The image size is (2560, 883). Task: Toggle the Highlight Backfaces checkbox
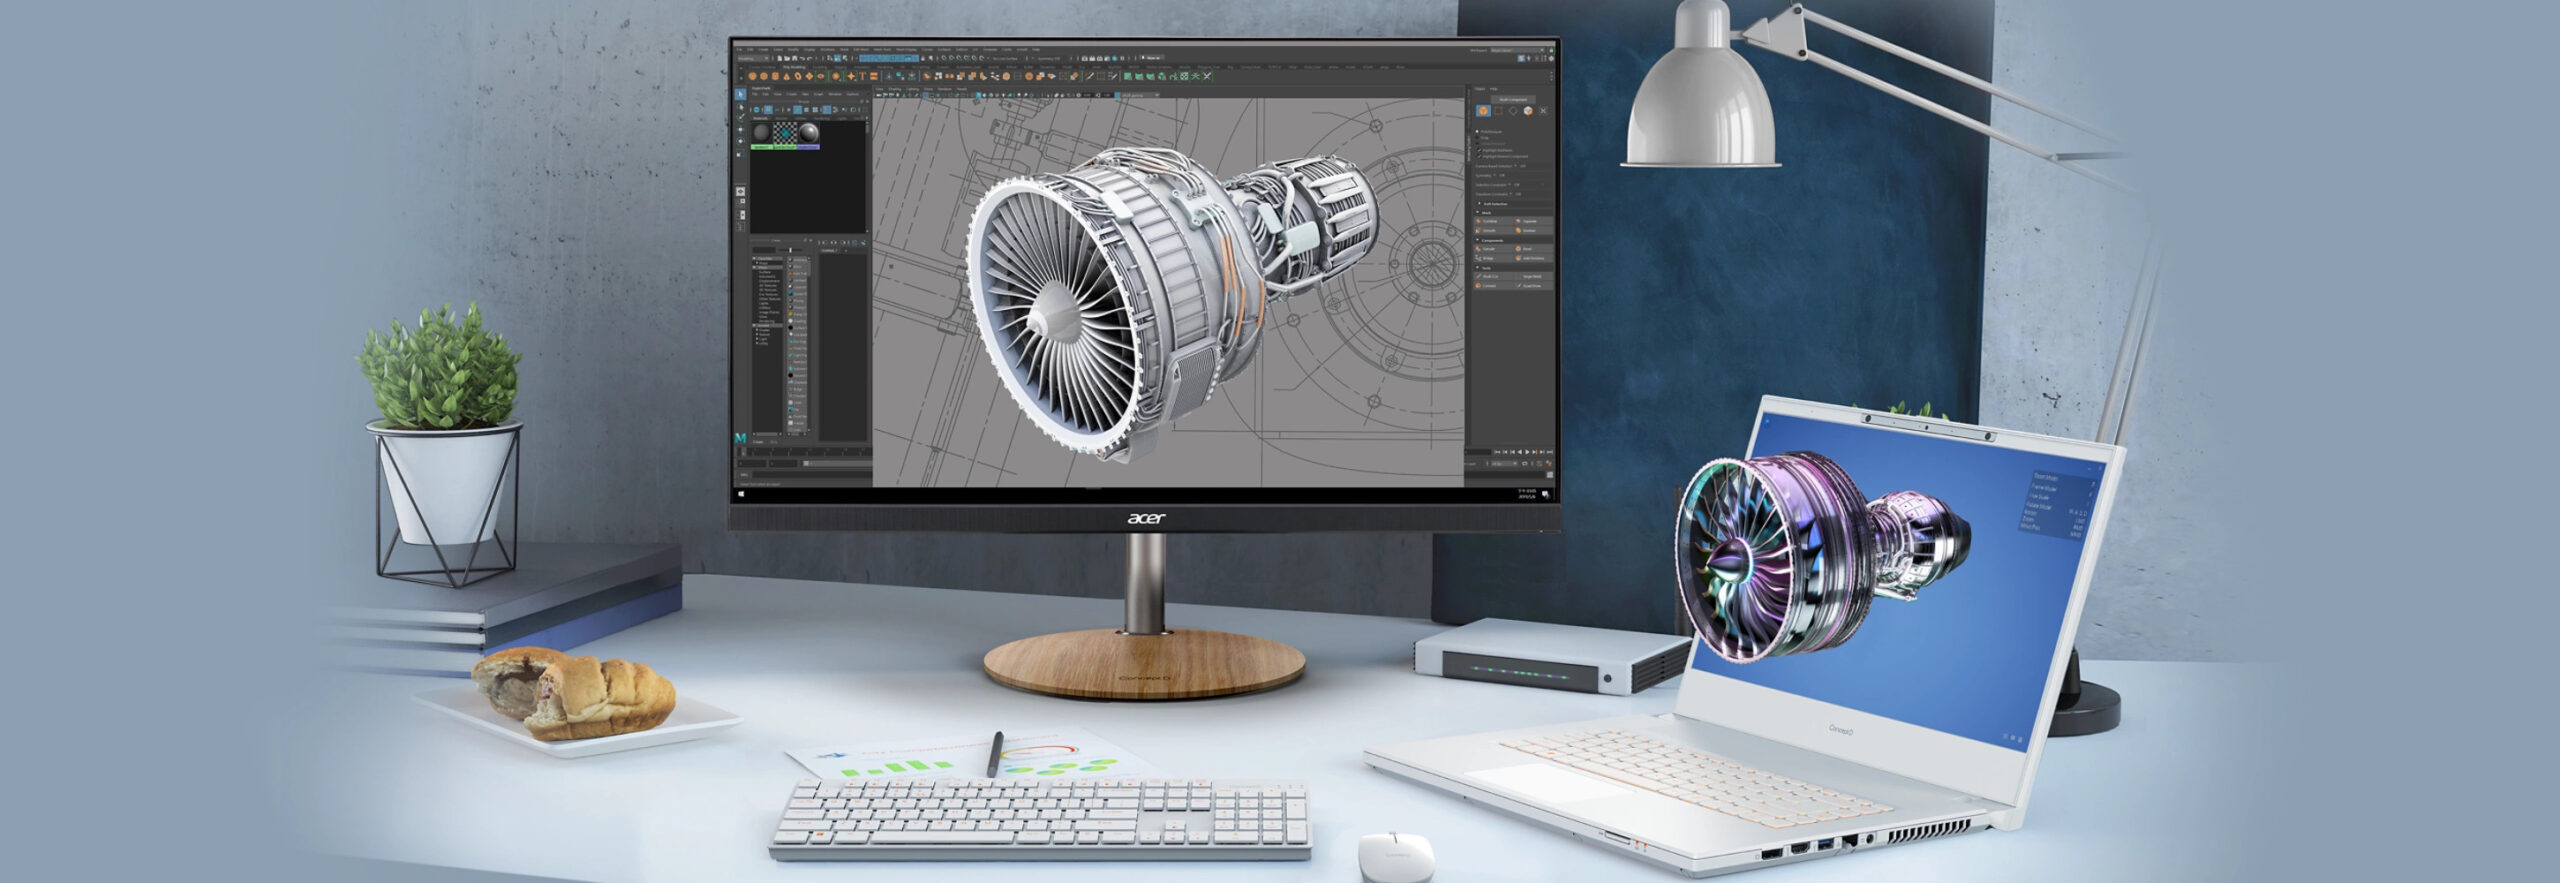tap(1481, 150)
